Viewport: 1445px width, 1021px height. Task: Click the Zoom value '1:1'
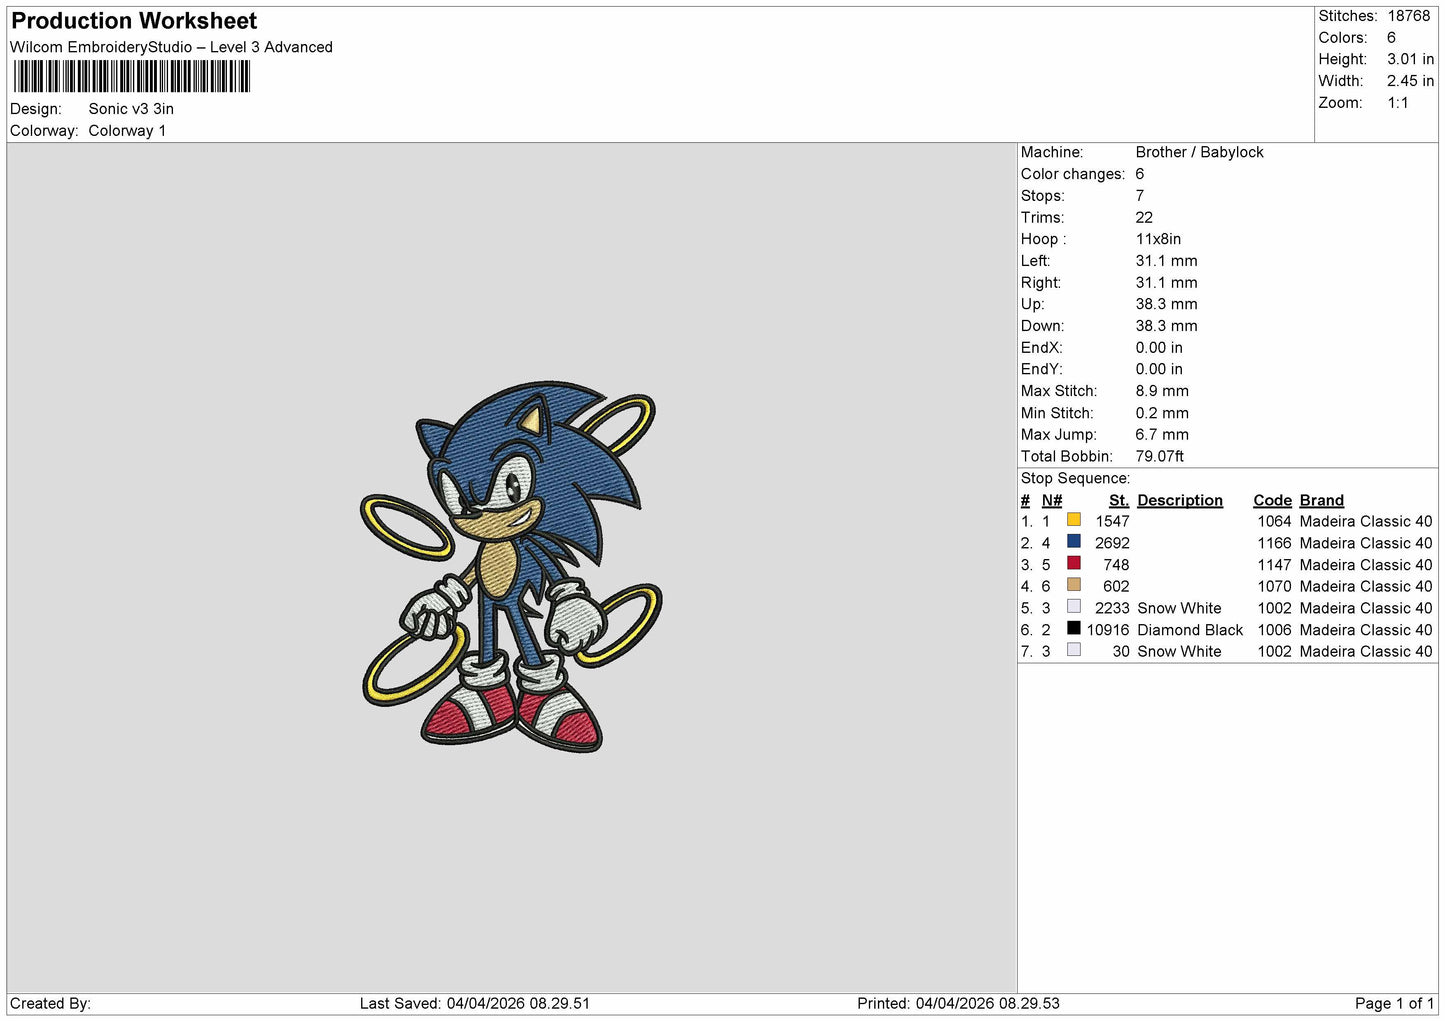coord(1397,103)
